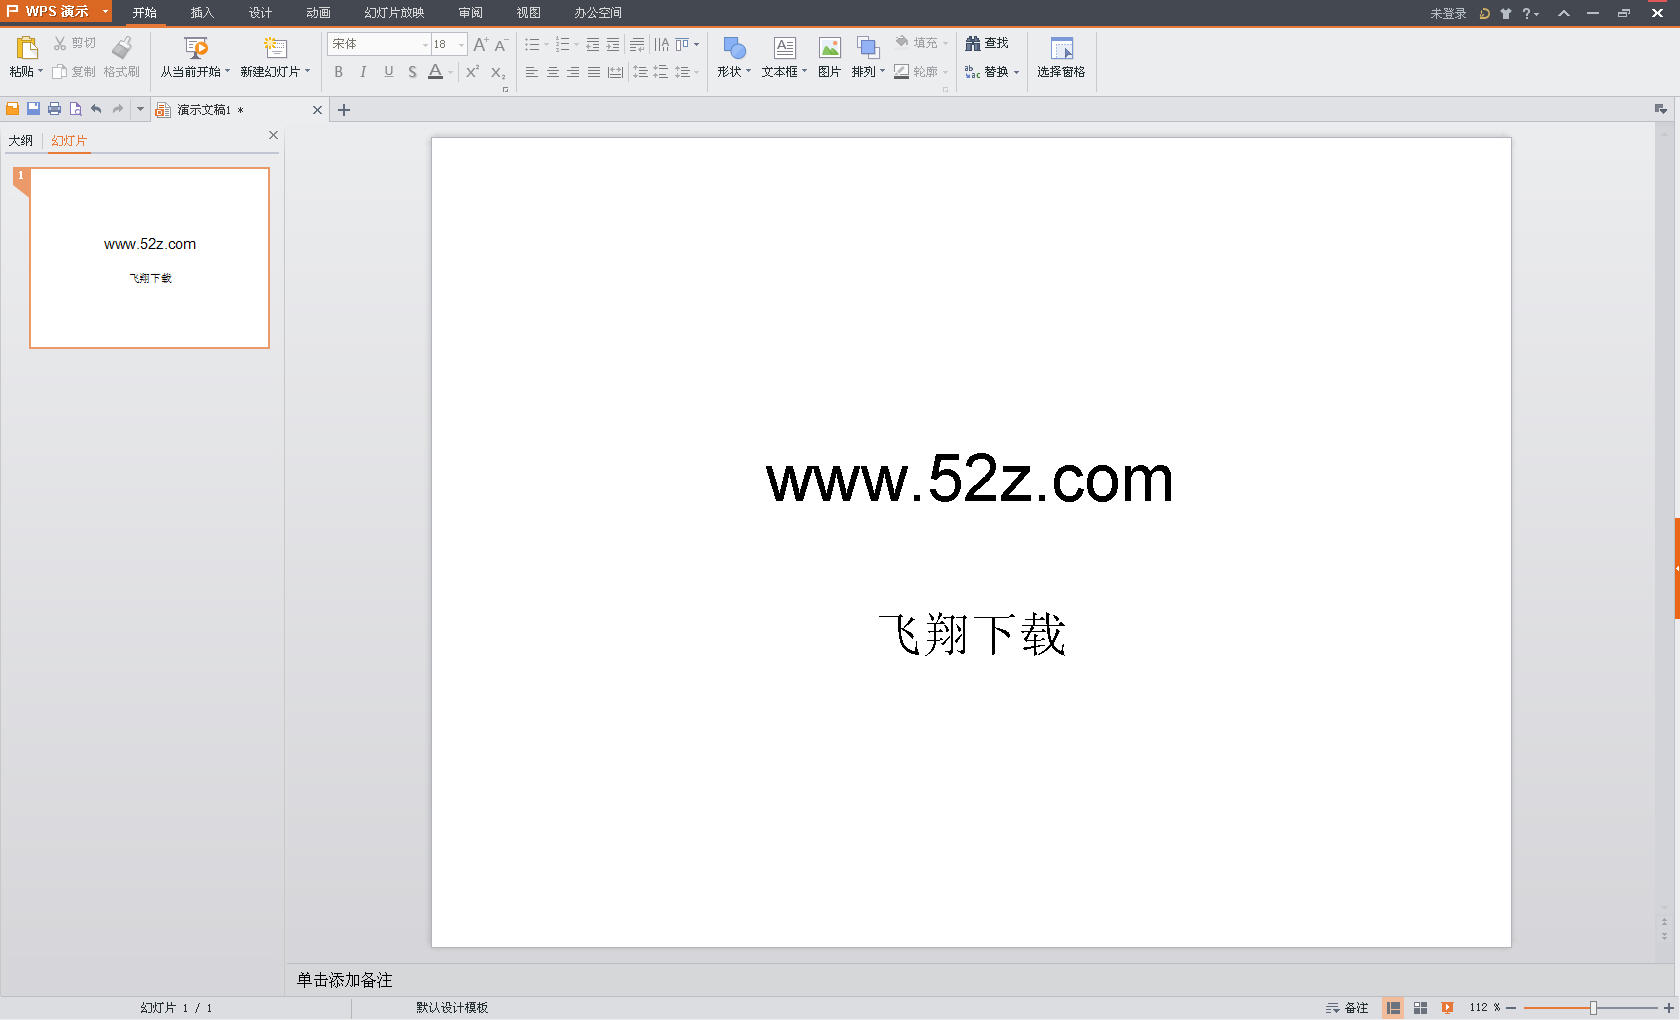
Task: Click the undo arrow in quick access toolbar
Action: click(x=96, y=109)
